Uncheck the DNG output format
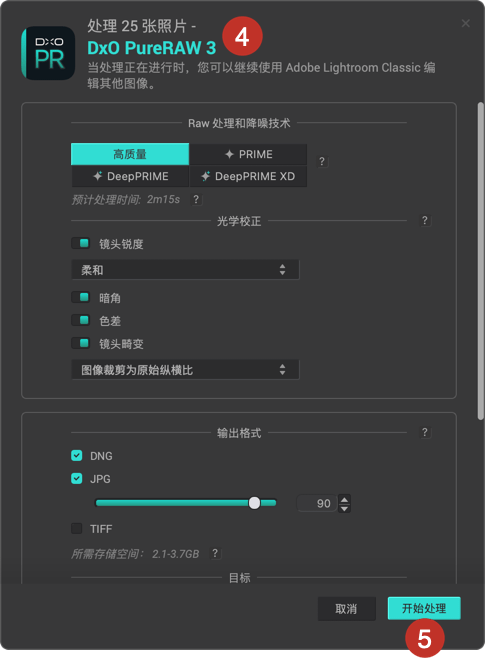Viewport: 485px width, 661px height. click(77, 456)
